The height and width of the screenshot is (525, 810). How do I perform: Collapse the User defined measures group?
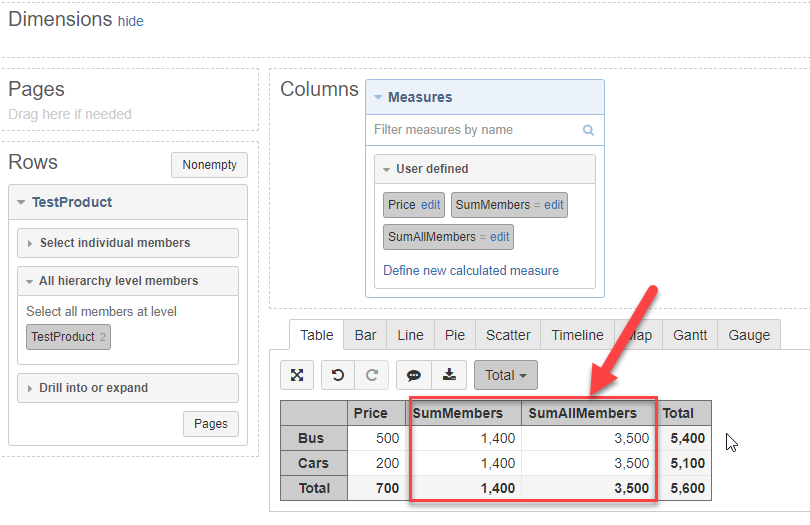386,169
